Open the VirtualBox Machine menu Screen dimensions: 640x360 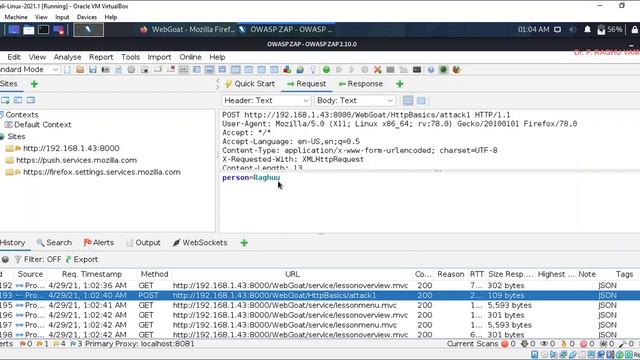coord(16,17)
